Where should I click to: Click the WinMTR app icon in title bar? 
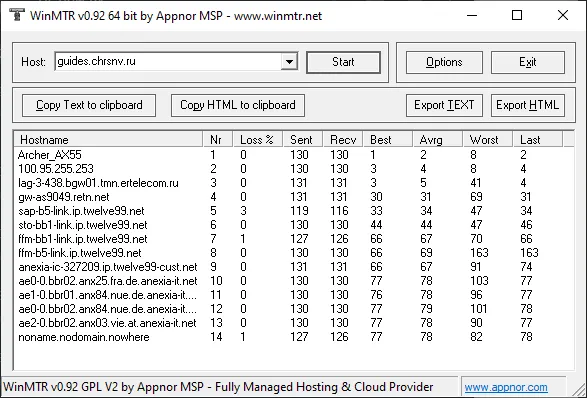point(16,15)
